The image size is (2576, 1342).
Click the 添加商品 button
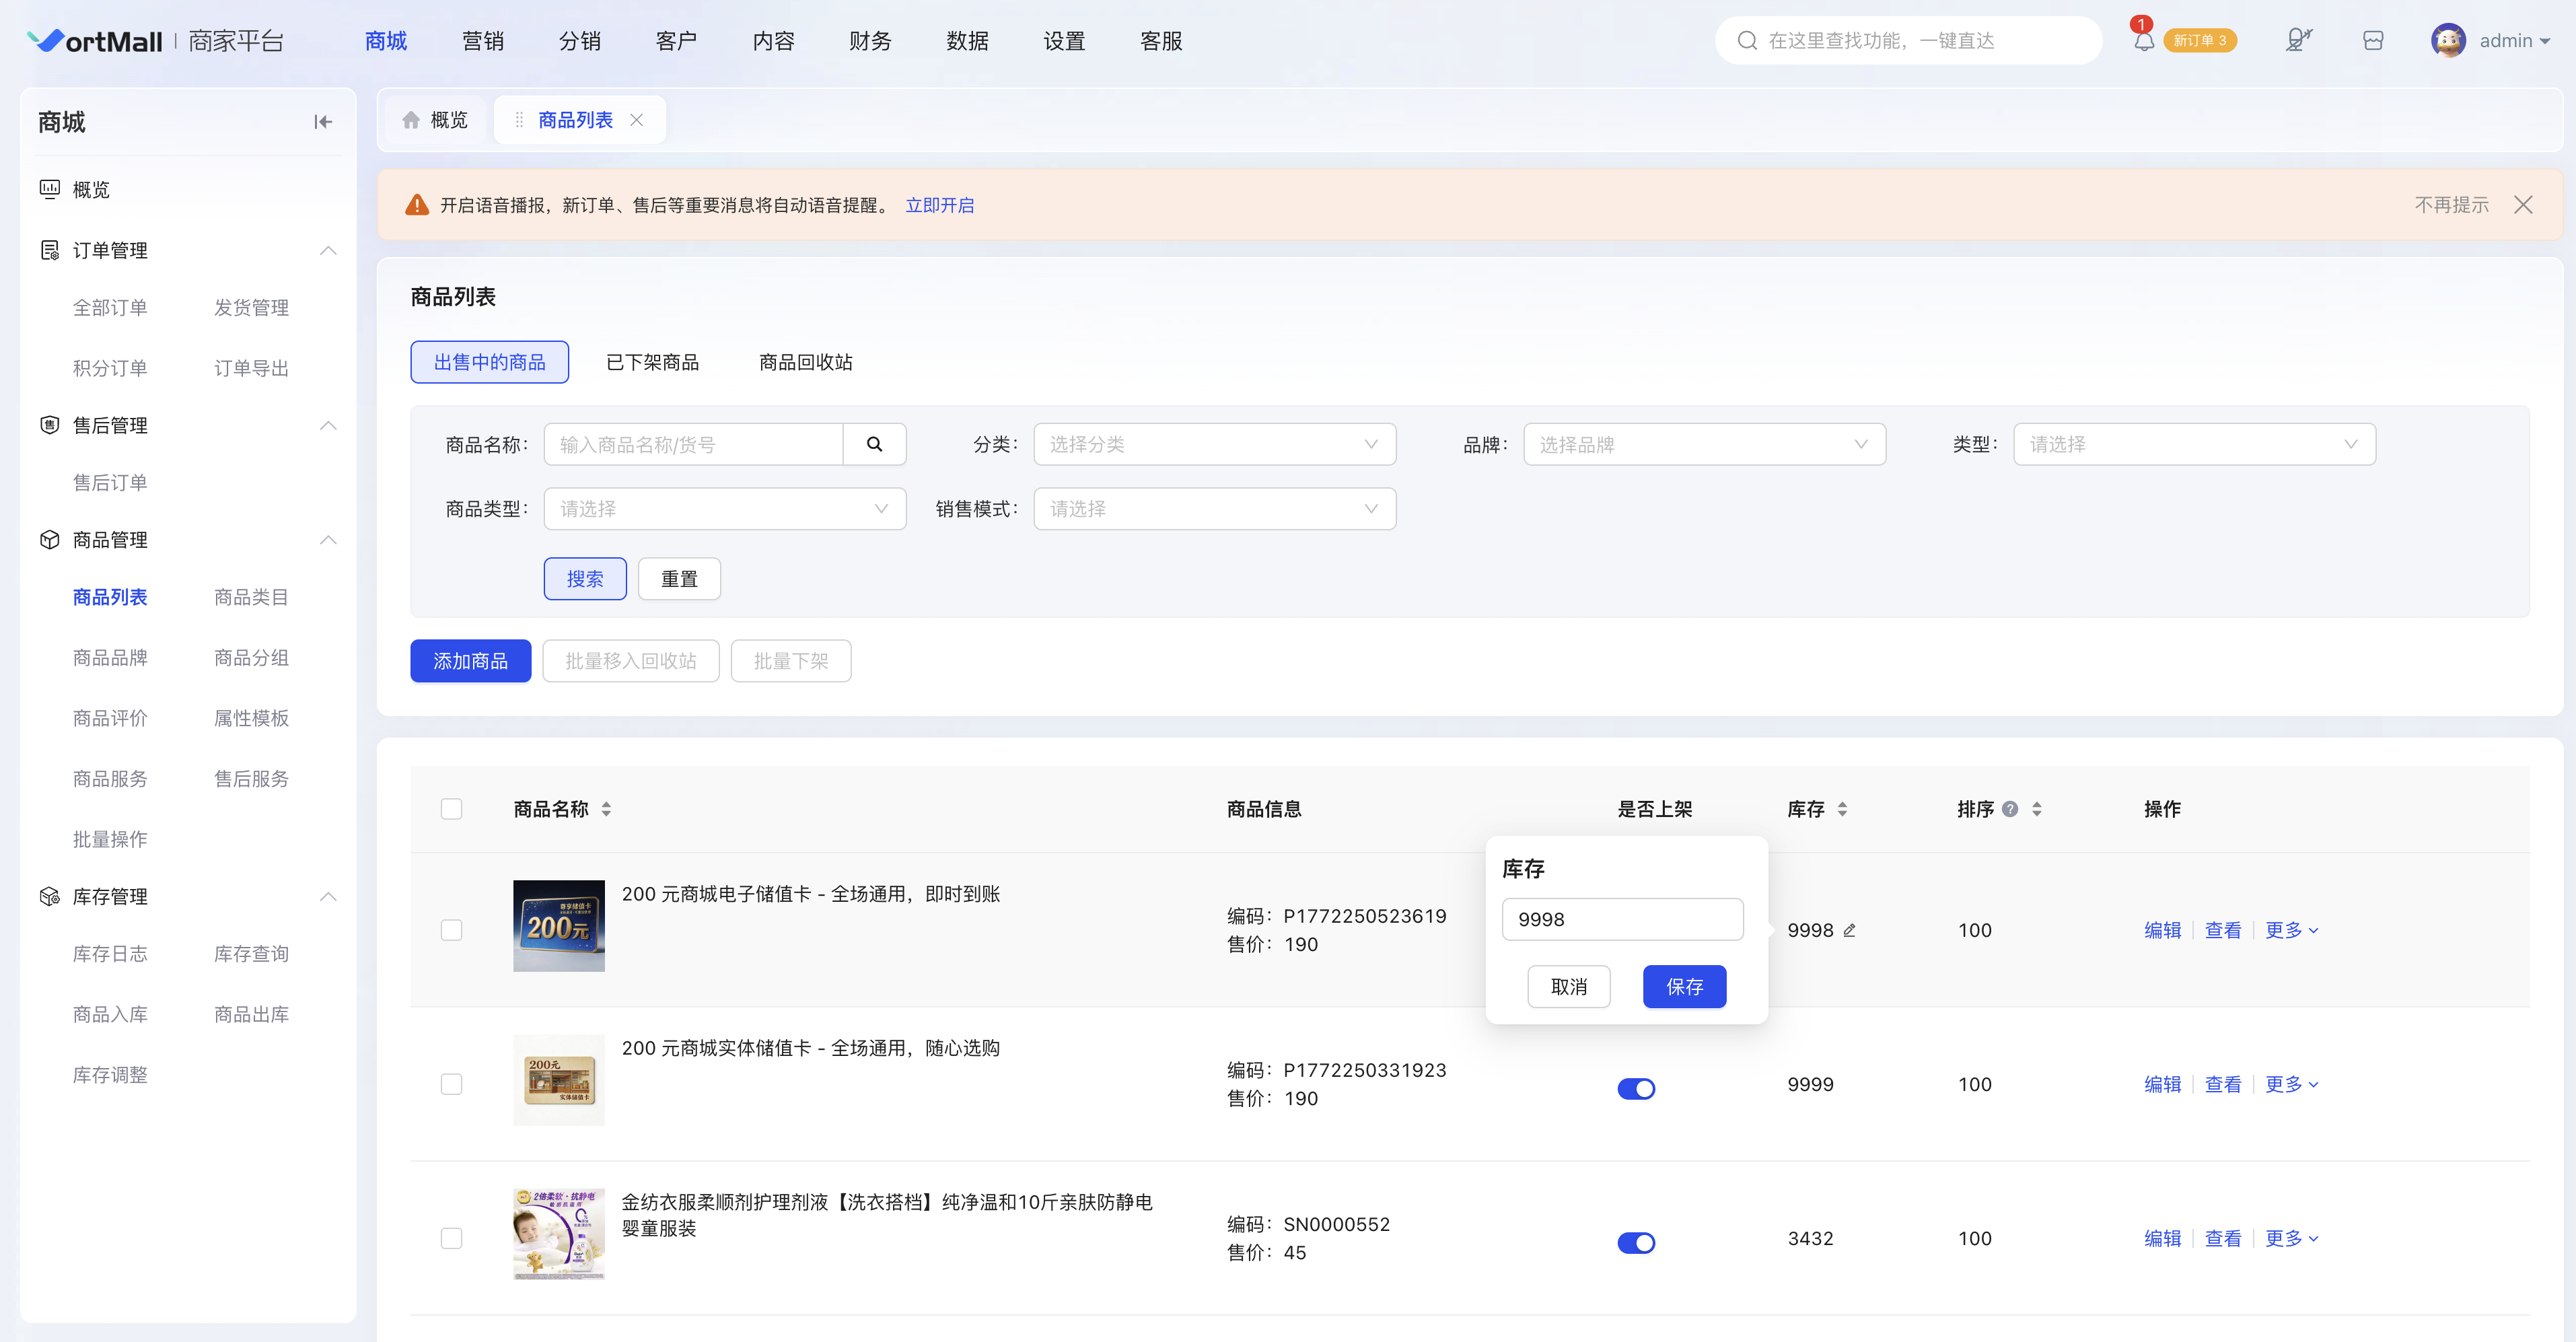tap(470, 661)
